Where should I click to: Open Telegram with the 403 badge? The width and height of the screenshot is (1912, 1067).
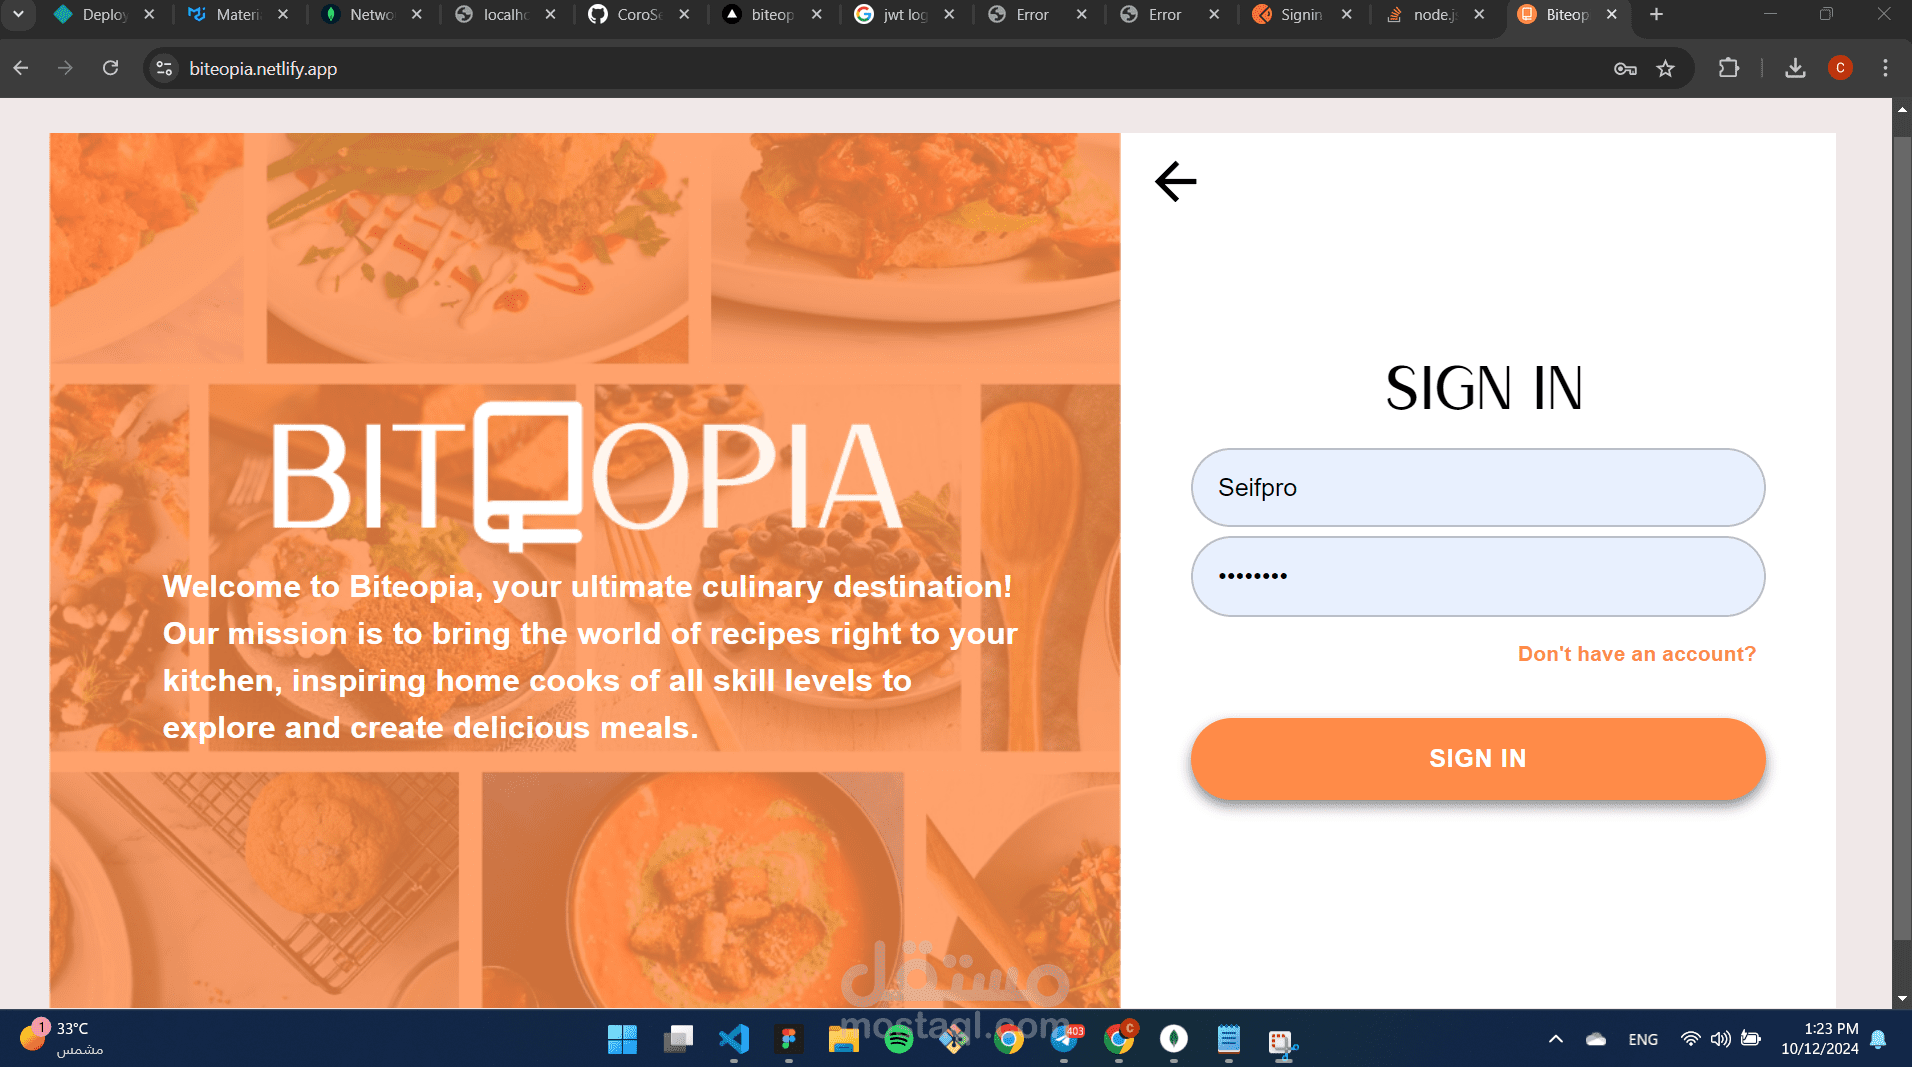(x=1065, y=1040)
